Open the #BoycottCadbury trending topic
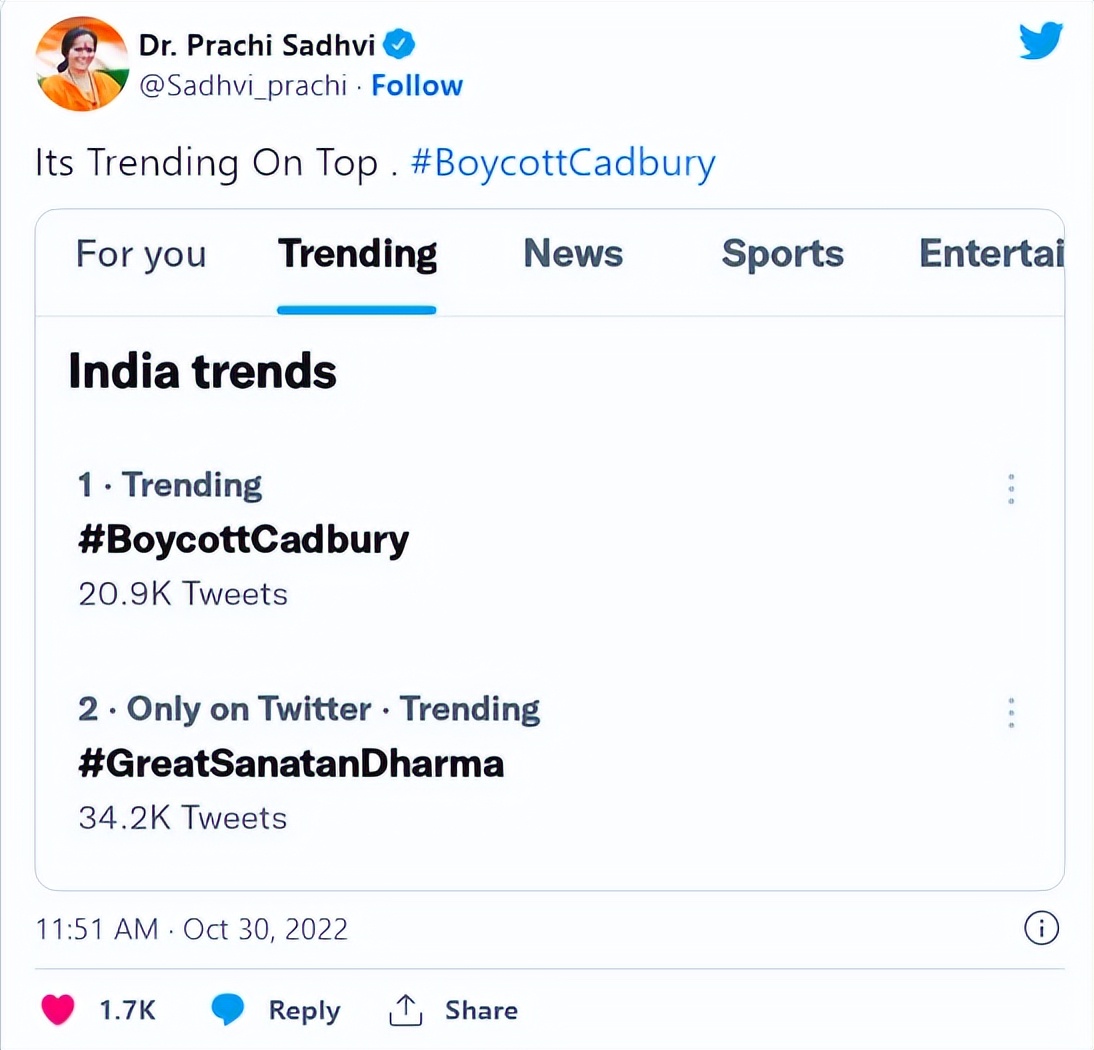 [244, 540]
